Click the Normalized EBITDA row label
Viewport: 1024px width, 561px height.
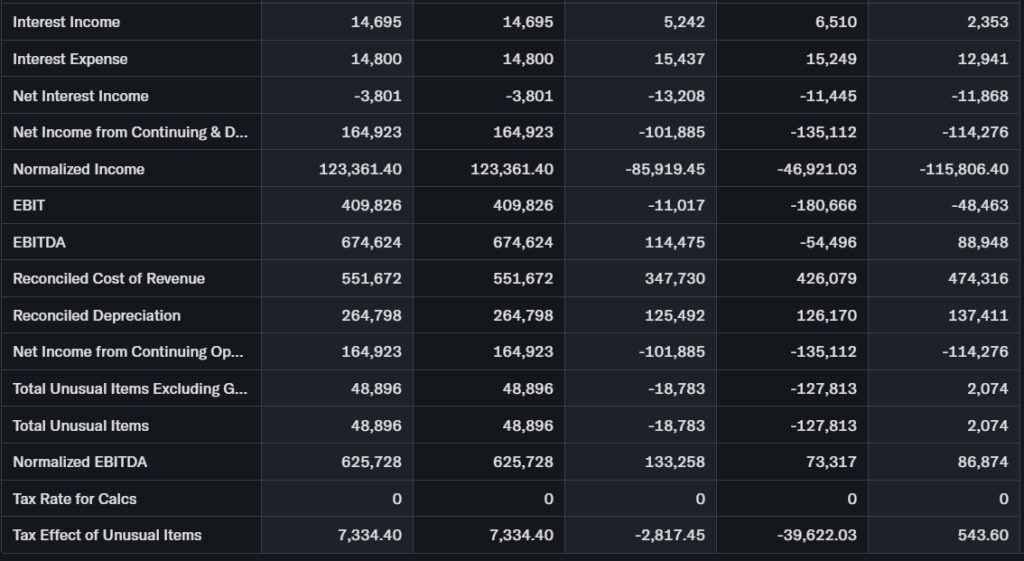pyautogui.click(x=79, y=462)
